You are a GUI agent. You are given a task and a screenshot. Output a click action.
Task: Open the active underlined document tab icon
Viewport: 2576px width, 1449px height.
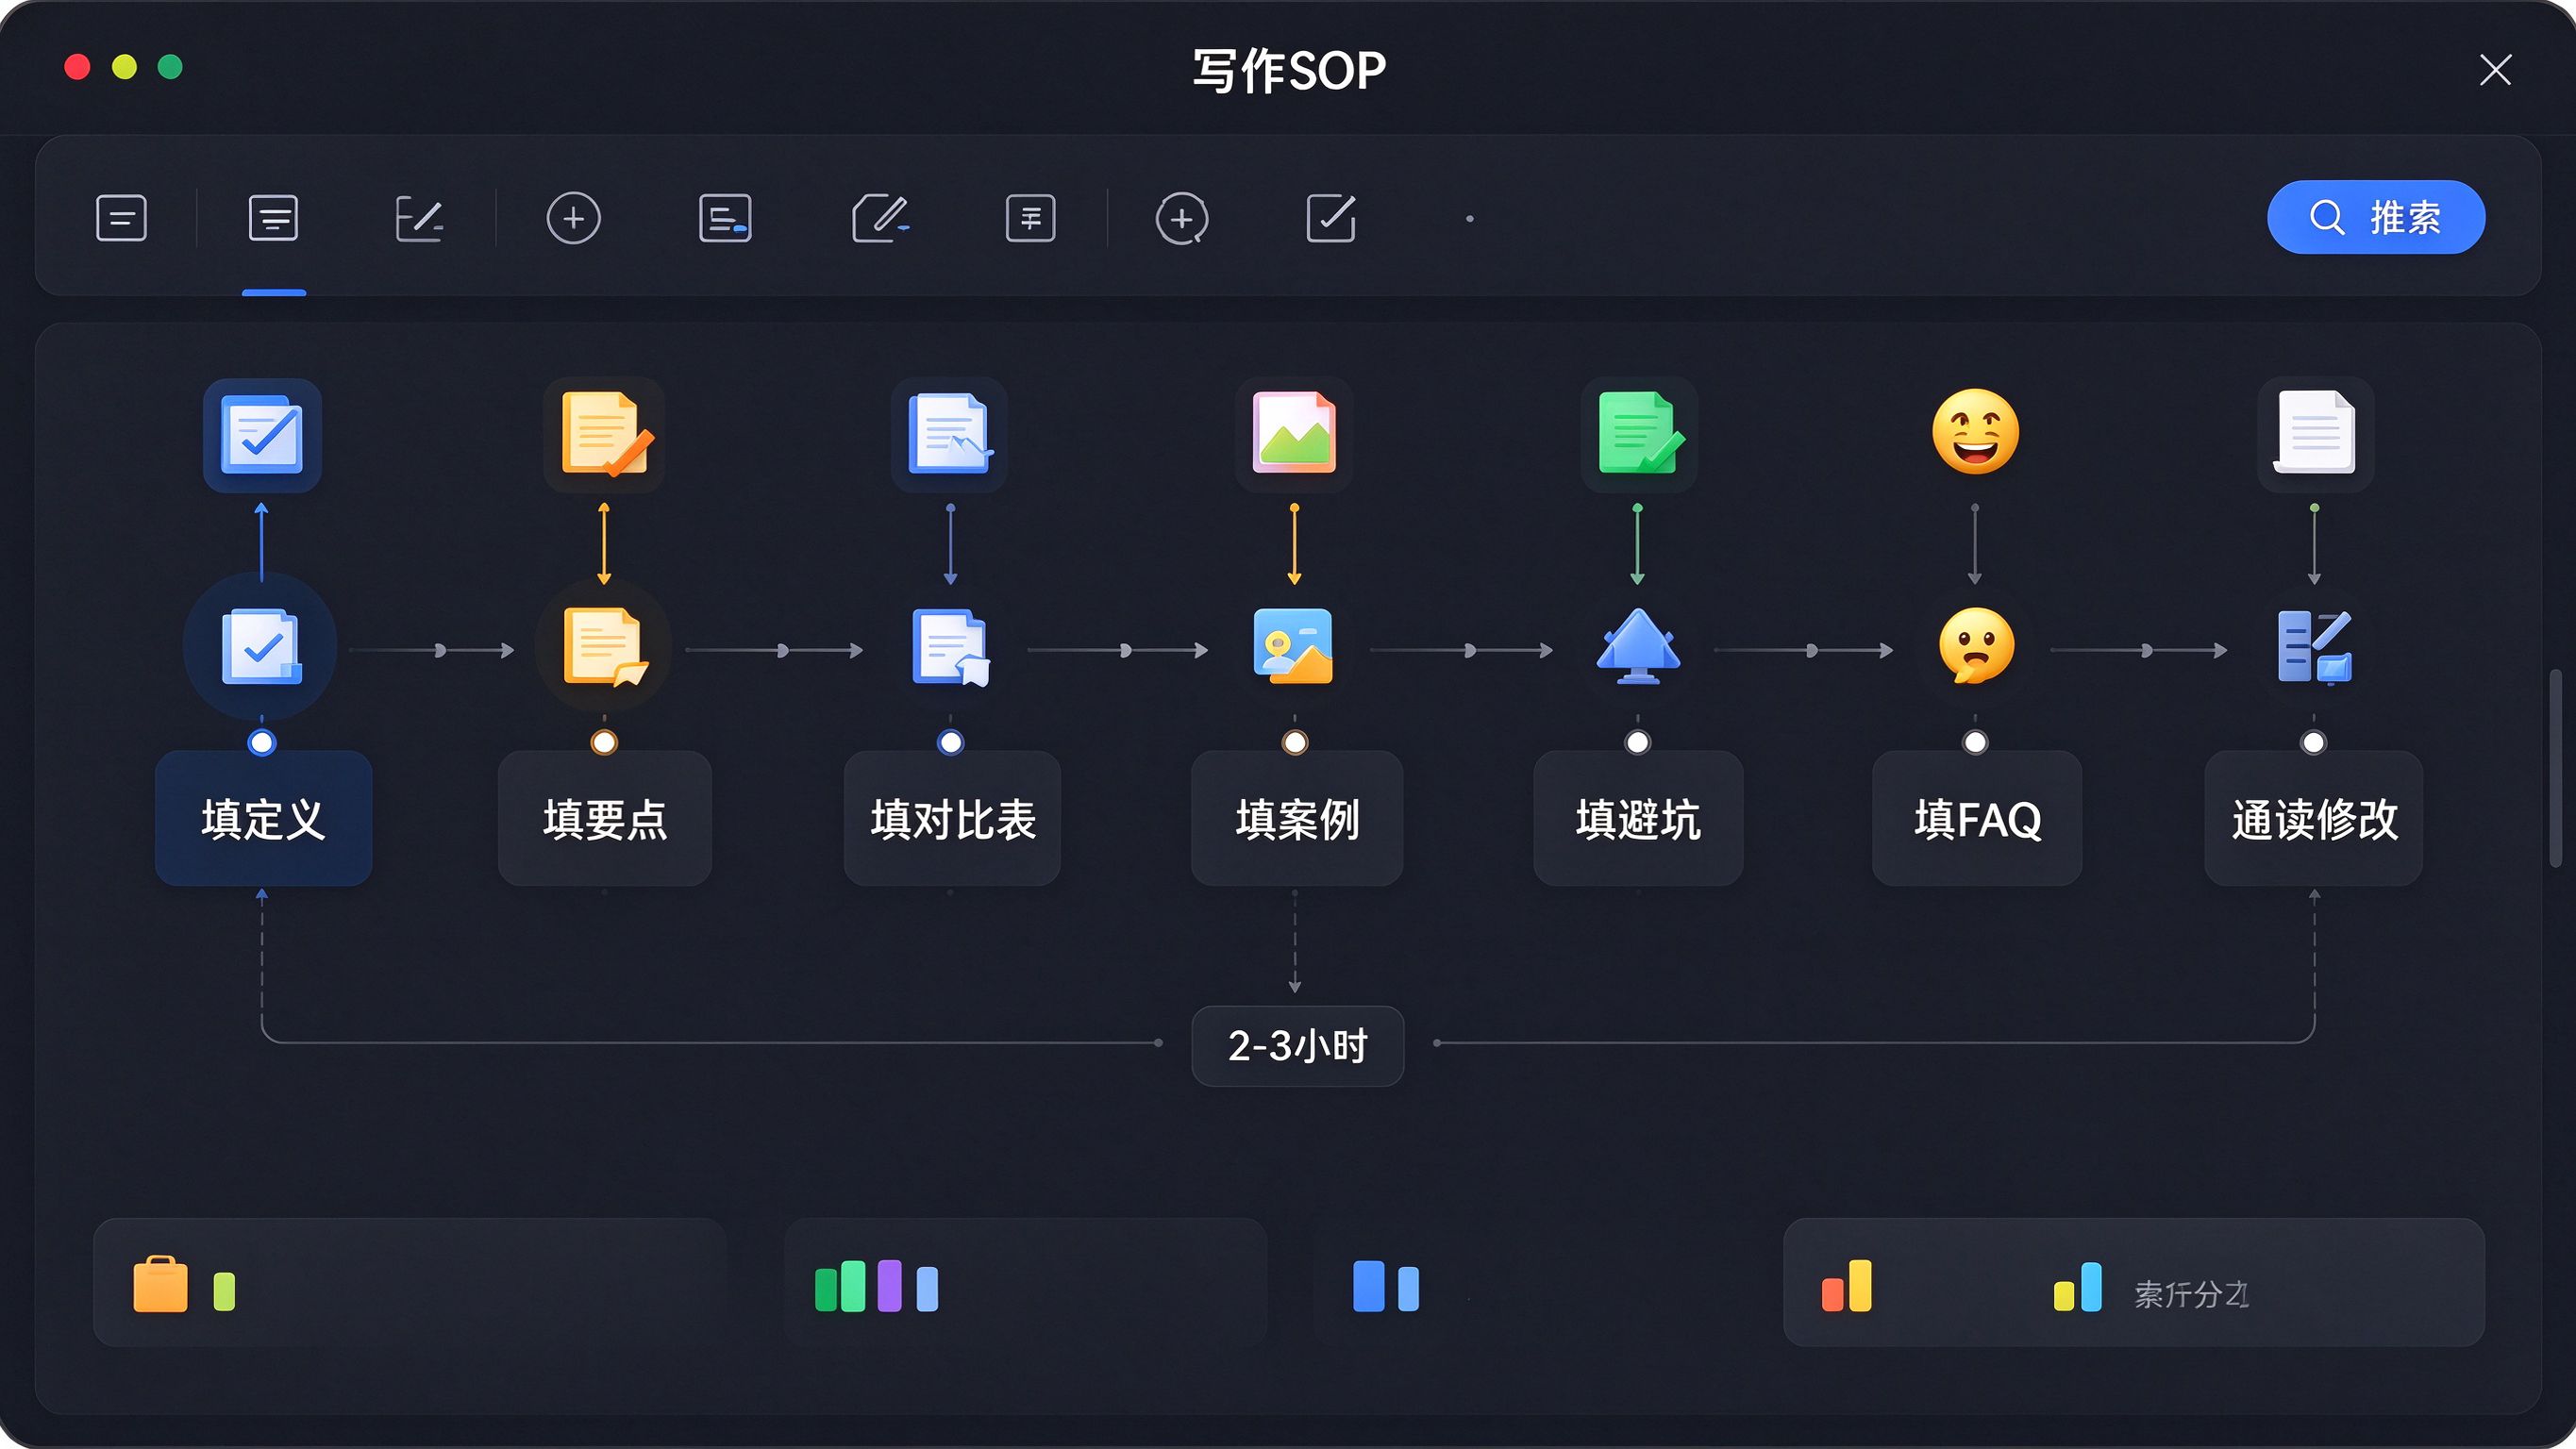[273, 218]
